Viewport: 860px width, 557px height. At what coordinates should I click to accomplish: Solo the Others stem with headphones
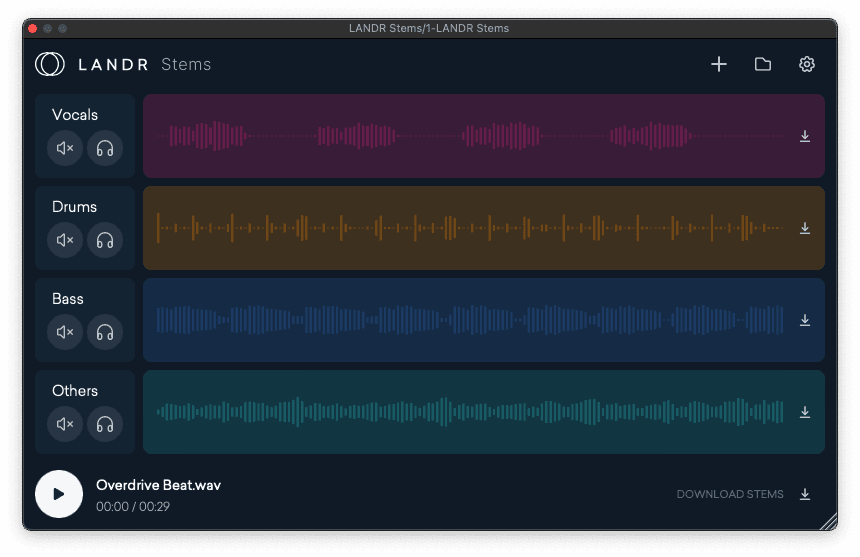tap(105, 425)
